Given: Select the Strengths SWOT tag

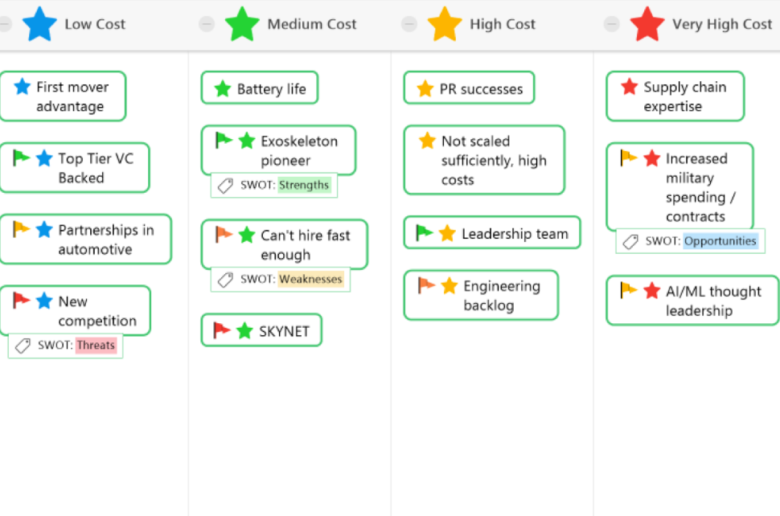Looking at the screenshot, I should click(304, 185).
